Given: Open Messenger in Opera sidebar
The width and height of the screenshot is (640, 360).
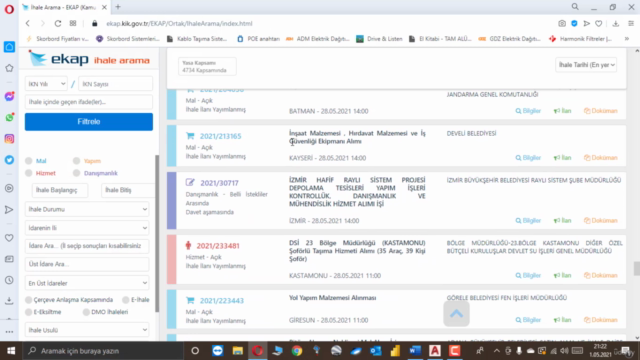Looking at the screenshot, I should (9, 96).
